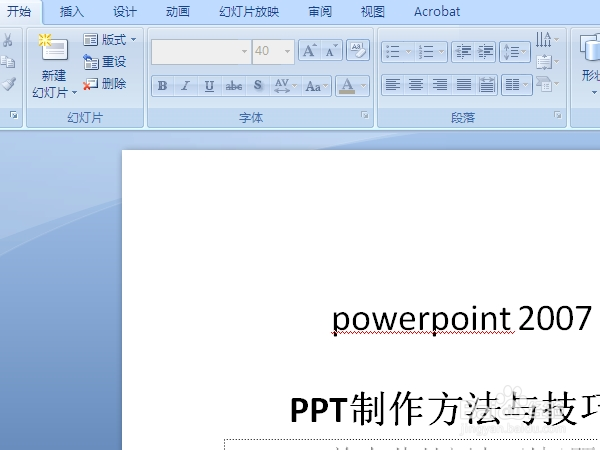Apply numbered list formatting
The height and width of the screenshot is (450, 600).
click(426, 52)
